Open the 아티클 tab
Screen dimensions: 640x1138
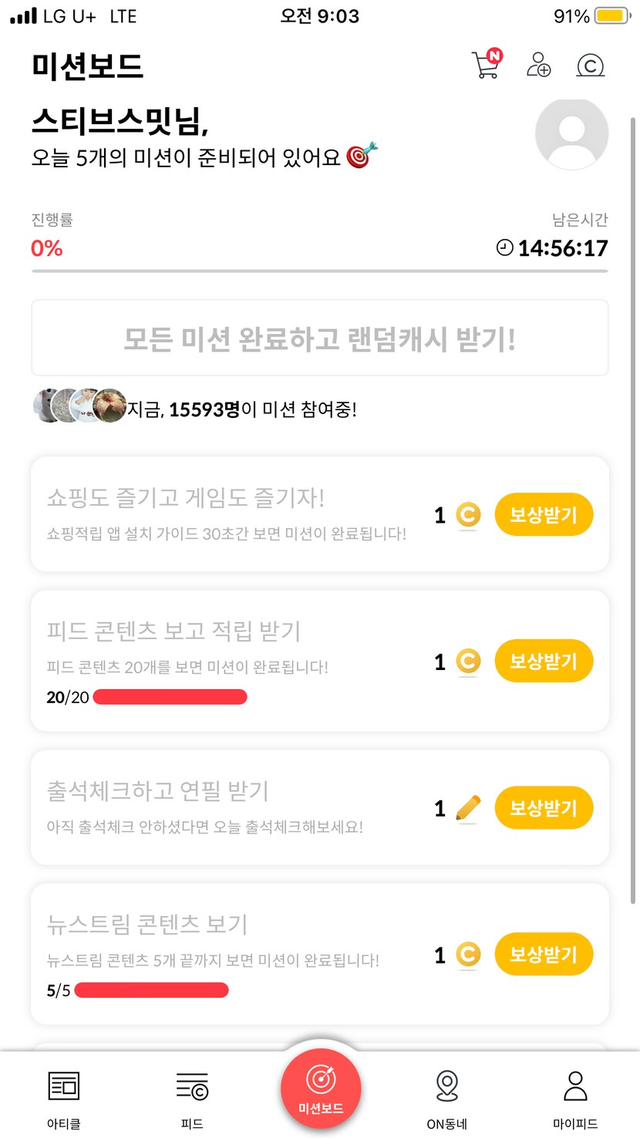click(x=63, y=1096)
